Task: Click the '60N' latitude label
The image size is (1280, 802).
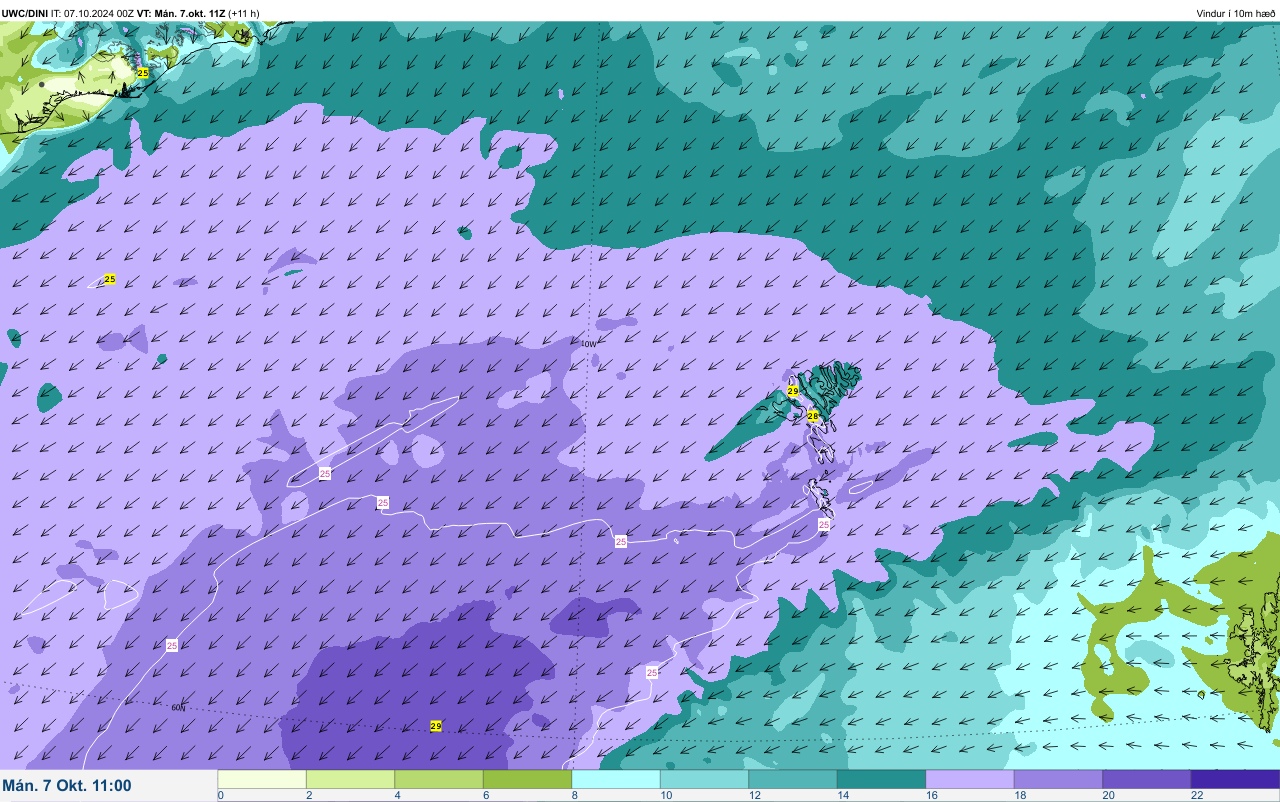Action: coord(178,708)
